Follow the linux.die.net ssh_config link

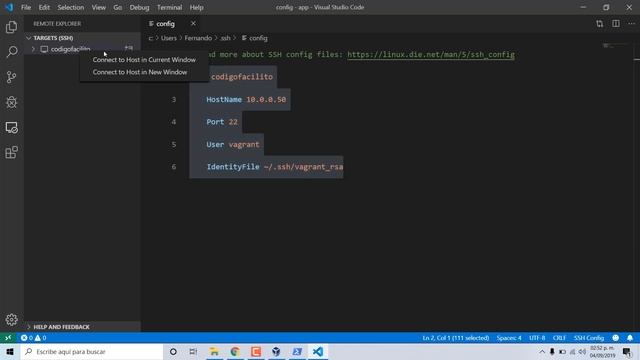pyautogui.click(x=431, y=54)
